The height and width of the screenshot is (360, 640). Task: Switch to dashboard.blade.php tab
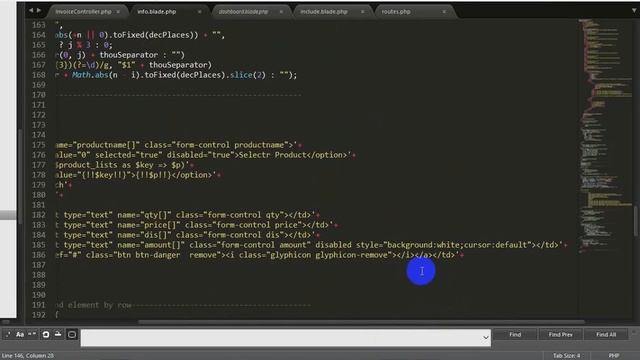[243, 12]
